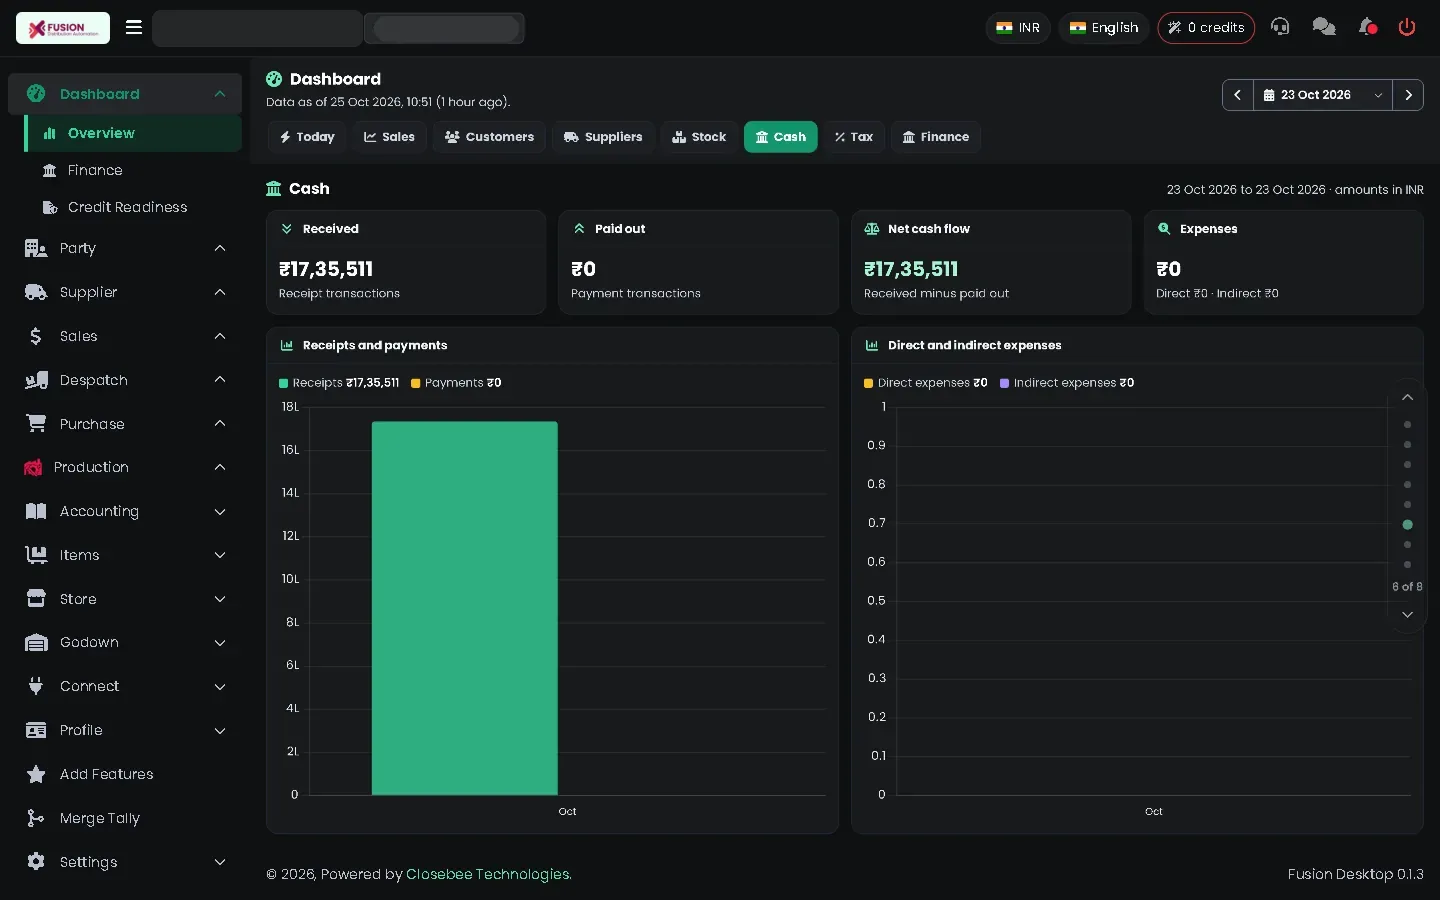Screen dimensions: 1440x900
Task: Expand the Party menu chevron
Action: point(220,248)
